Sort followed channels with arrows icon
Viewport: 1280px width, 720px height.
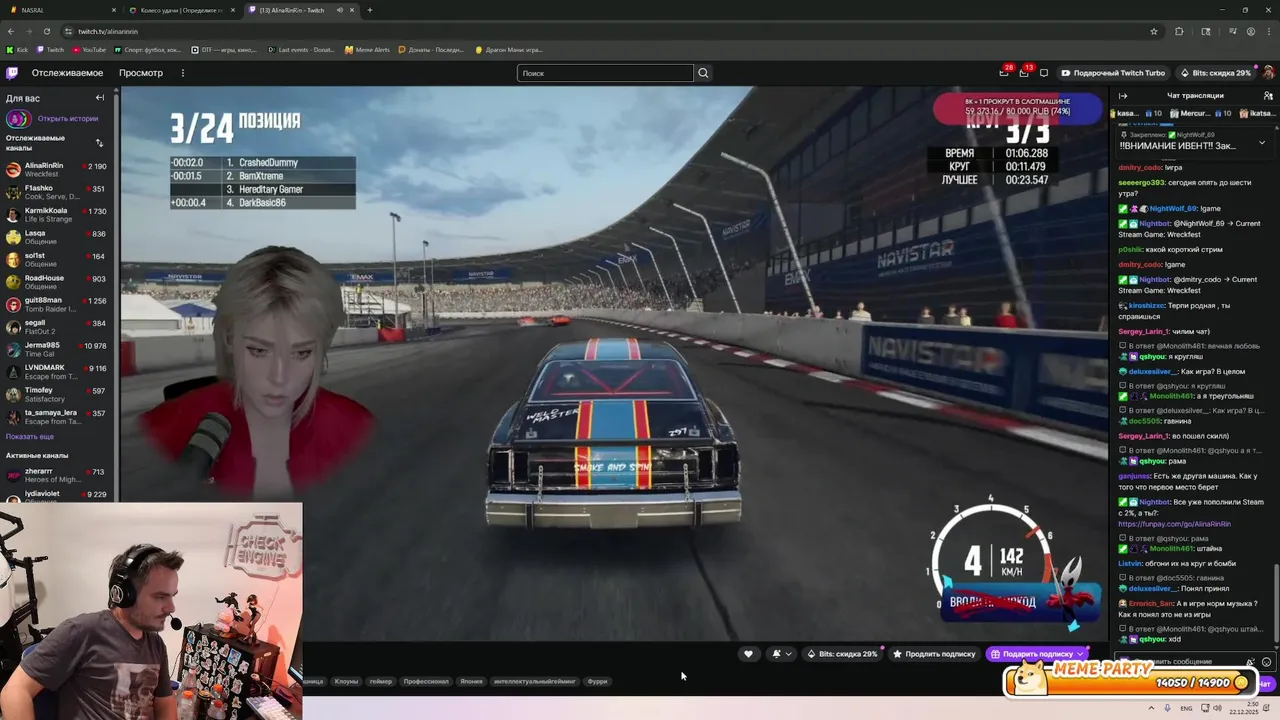tap(99, 142)
